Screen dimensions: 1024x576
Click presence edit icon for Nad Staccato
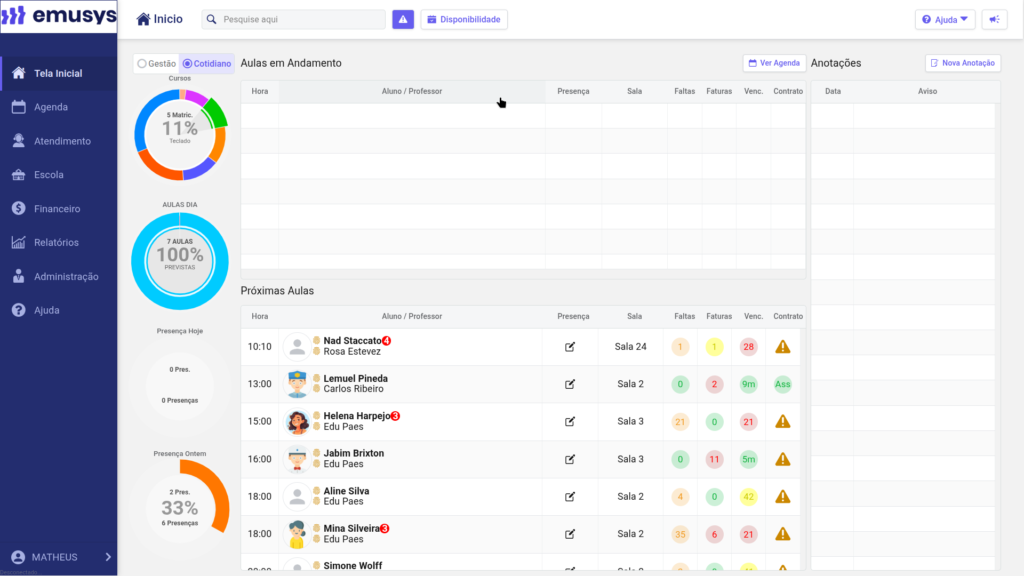click(x=570, y=347)
